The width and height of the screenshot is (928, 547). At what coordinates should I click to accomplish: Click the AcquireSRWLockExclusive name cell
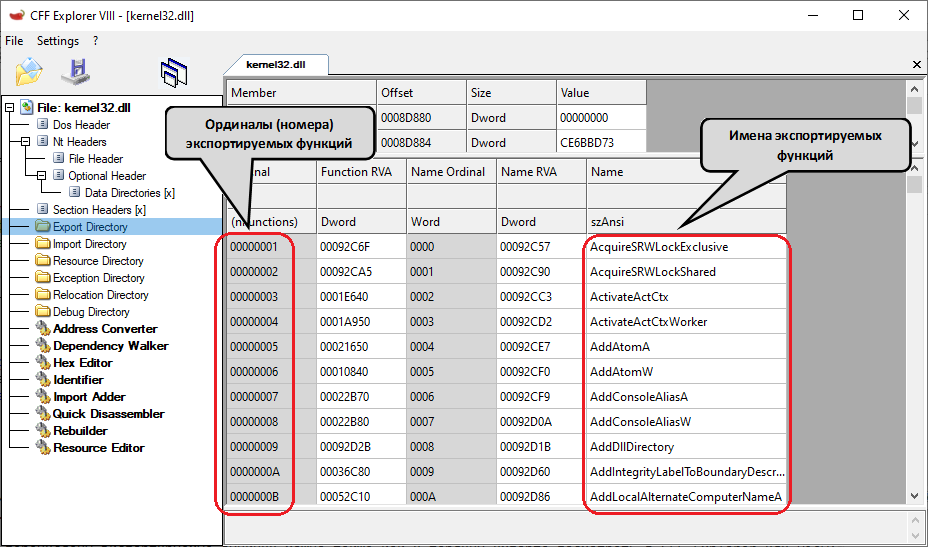coord(687,247)
